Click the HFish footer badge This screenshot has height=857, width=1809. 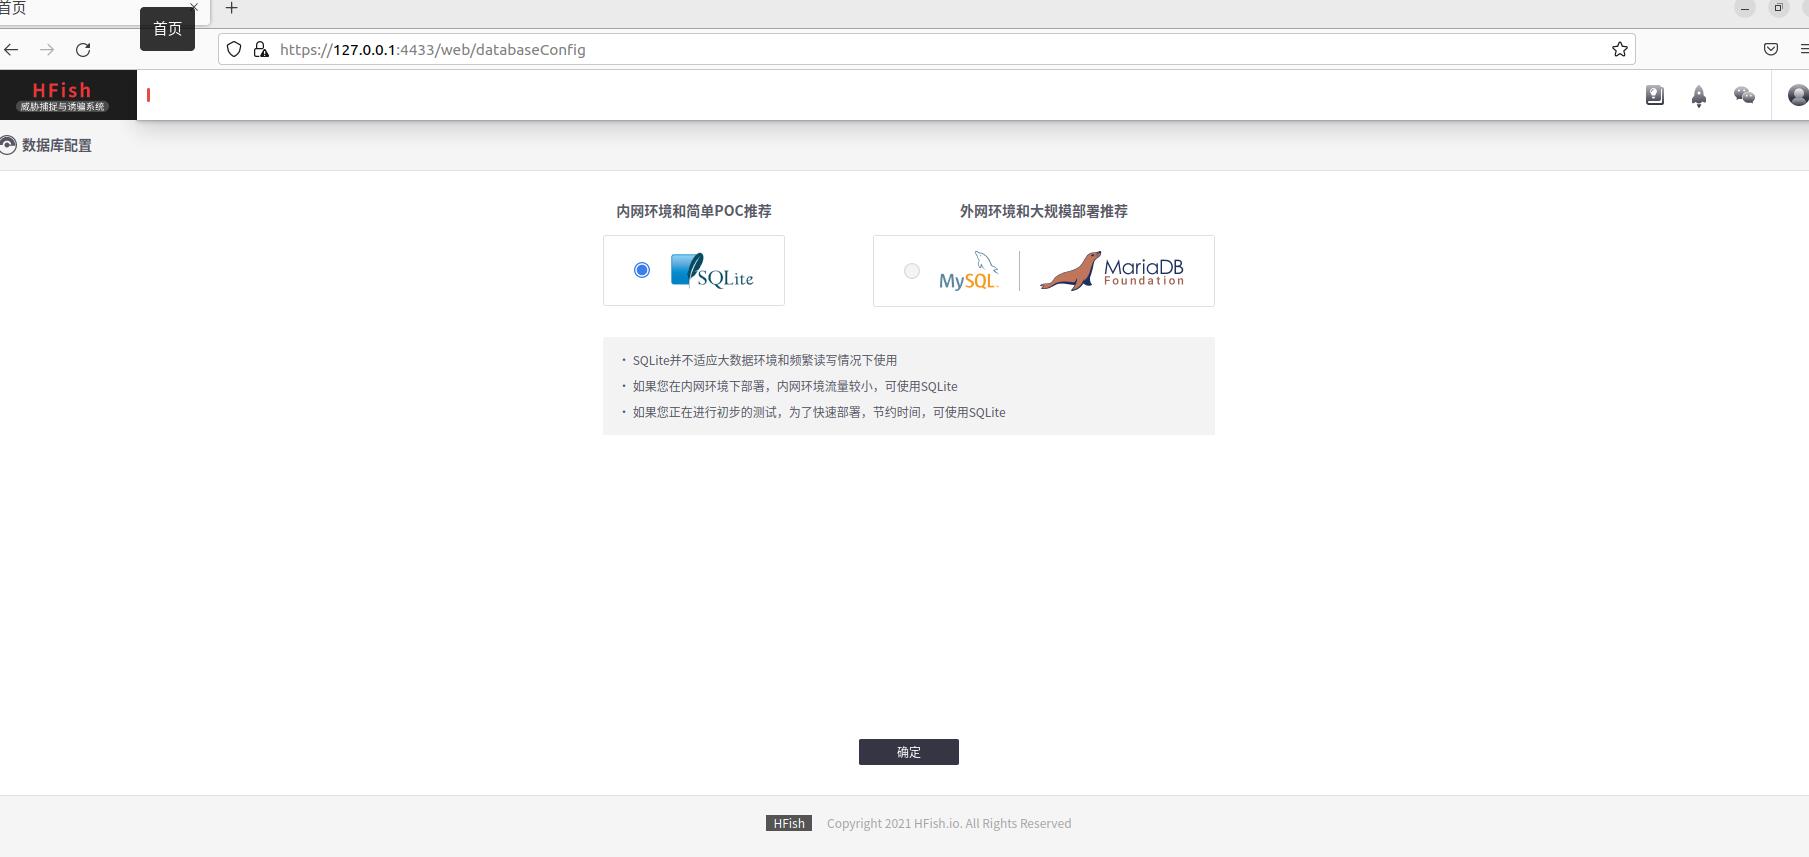[788, 823]
